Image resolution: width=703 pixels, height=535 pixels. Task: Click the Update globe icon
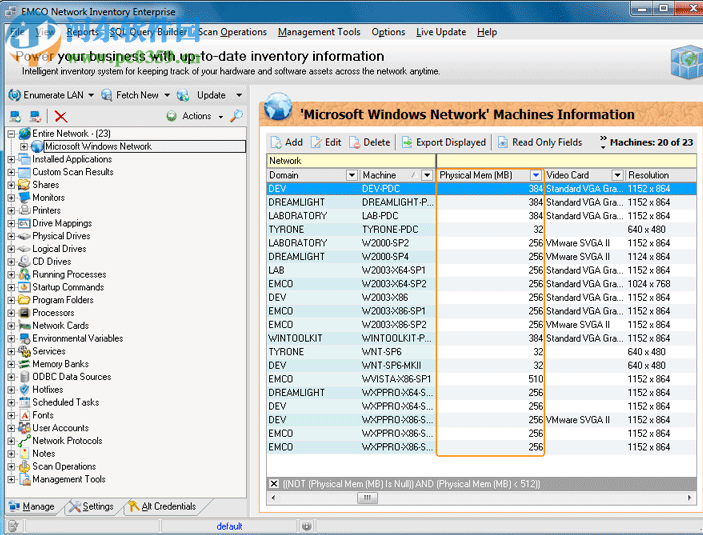click(183, 95)
